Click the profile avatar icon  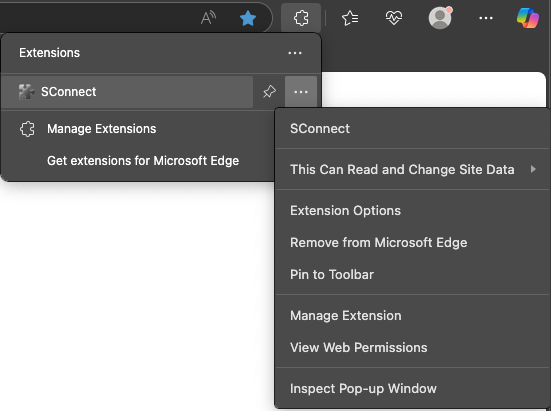(440, 18)
